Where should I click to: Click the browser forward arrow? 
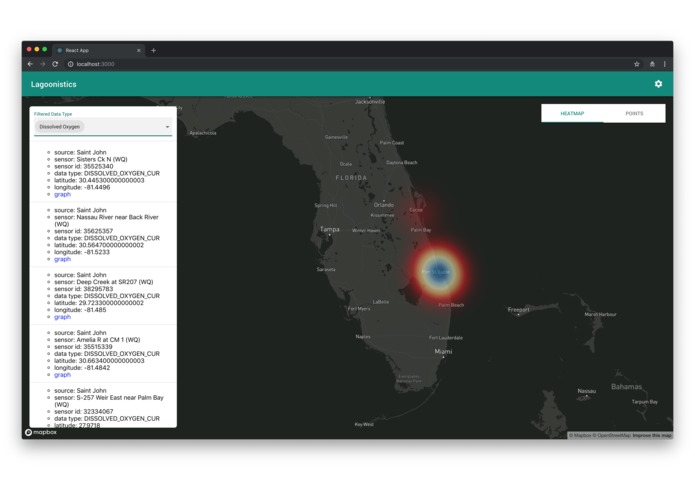(43, 64)
